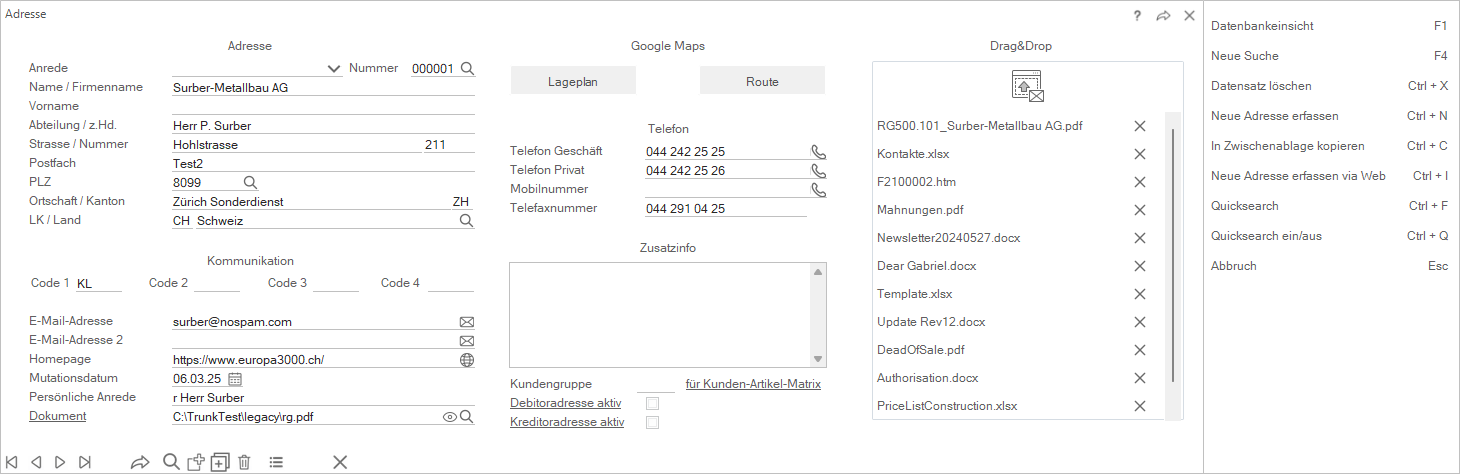This screenshot has width=1460, height=474.
Task: Remove Kontakte.xlsx with its X icon
Action: (x=1139, y=154)
